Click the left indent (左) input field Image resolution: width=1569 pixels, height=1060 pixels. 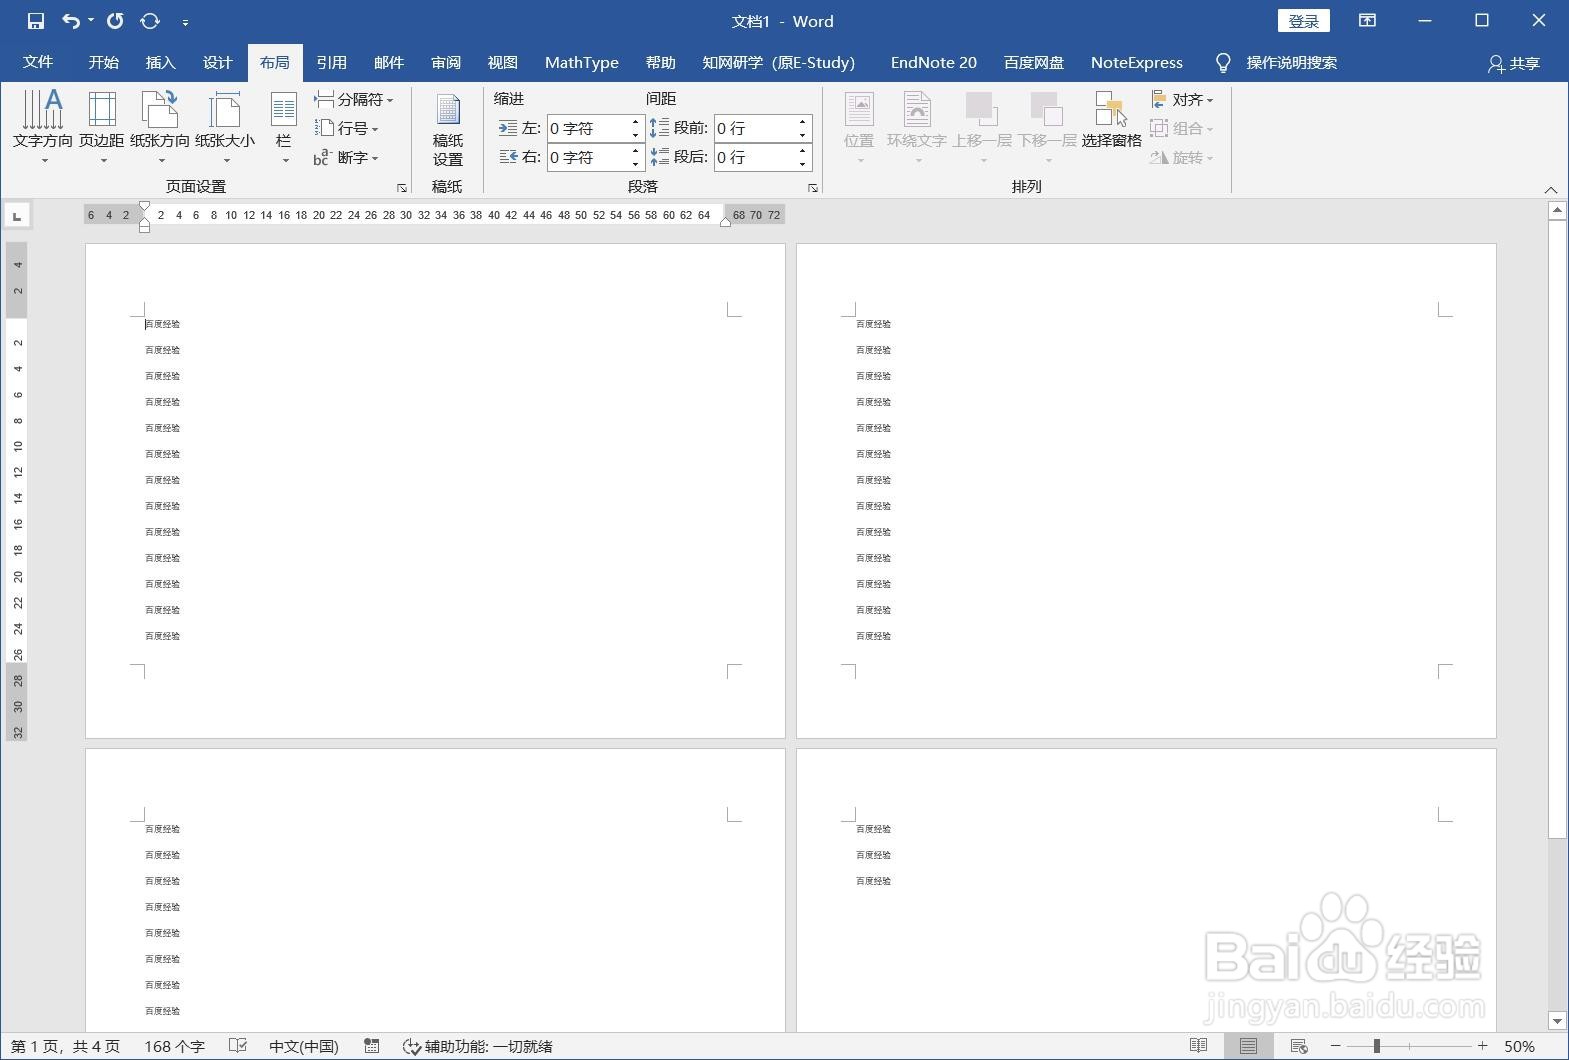click(588, 128)
